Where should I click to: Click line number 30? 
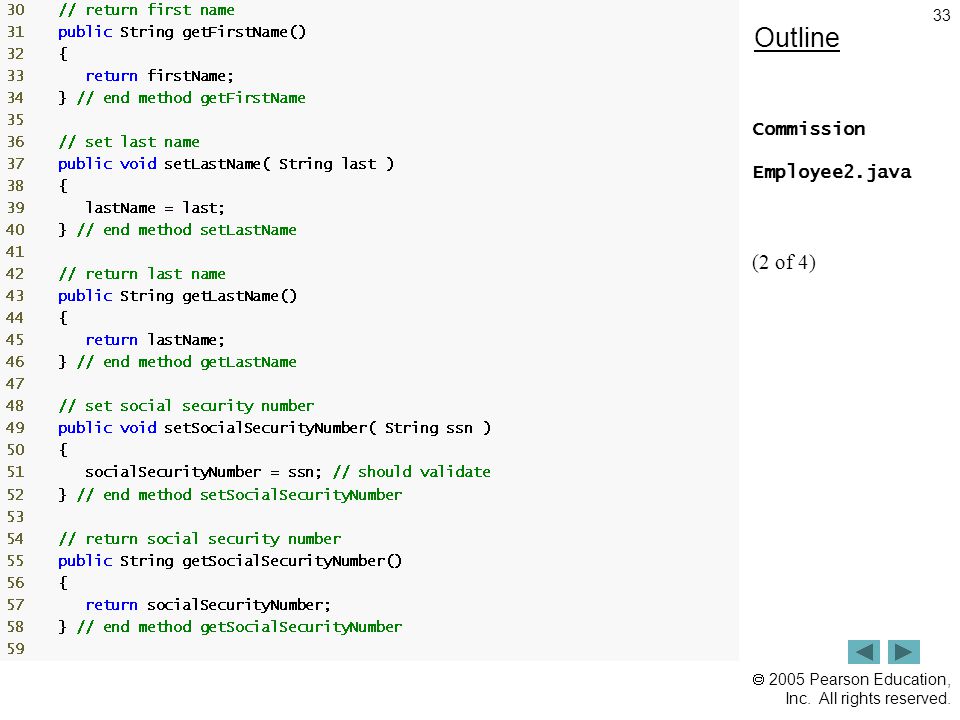coord(15,10)
